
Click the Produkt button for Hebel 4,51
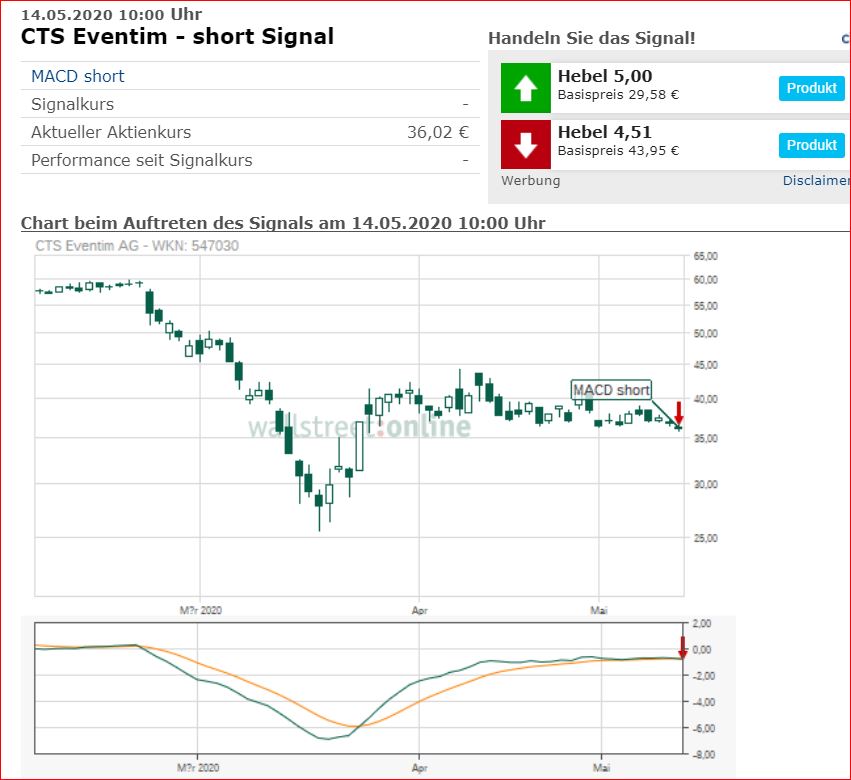811,144
